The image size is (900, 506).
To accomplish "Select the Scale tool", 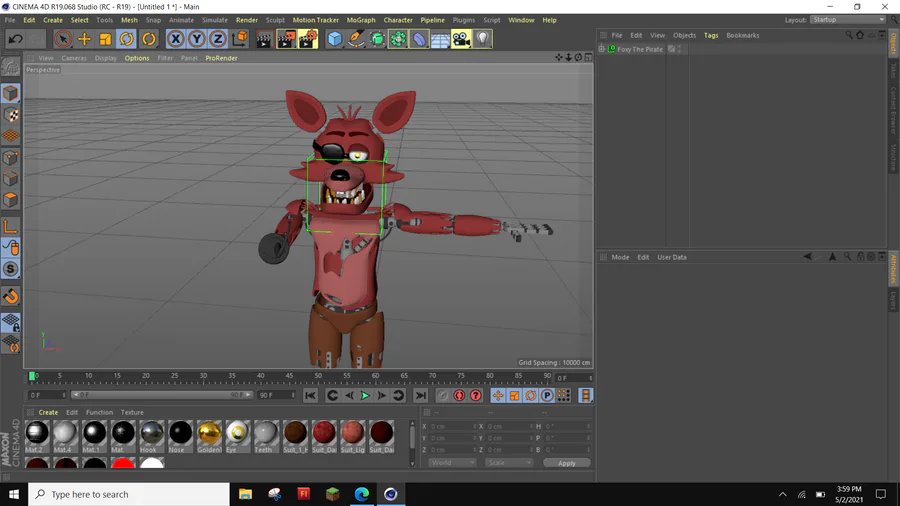I will pos(106,39).
